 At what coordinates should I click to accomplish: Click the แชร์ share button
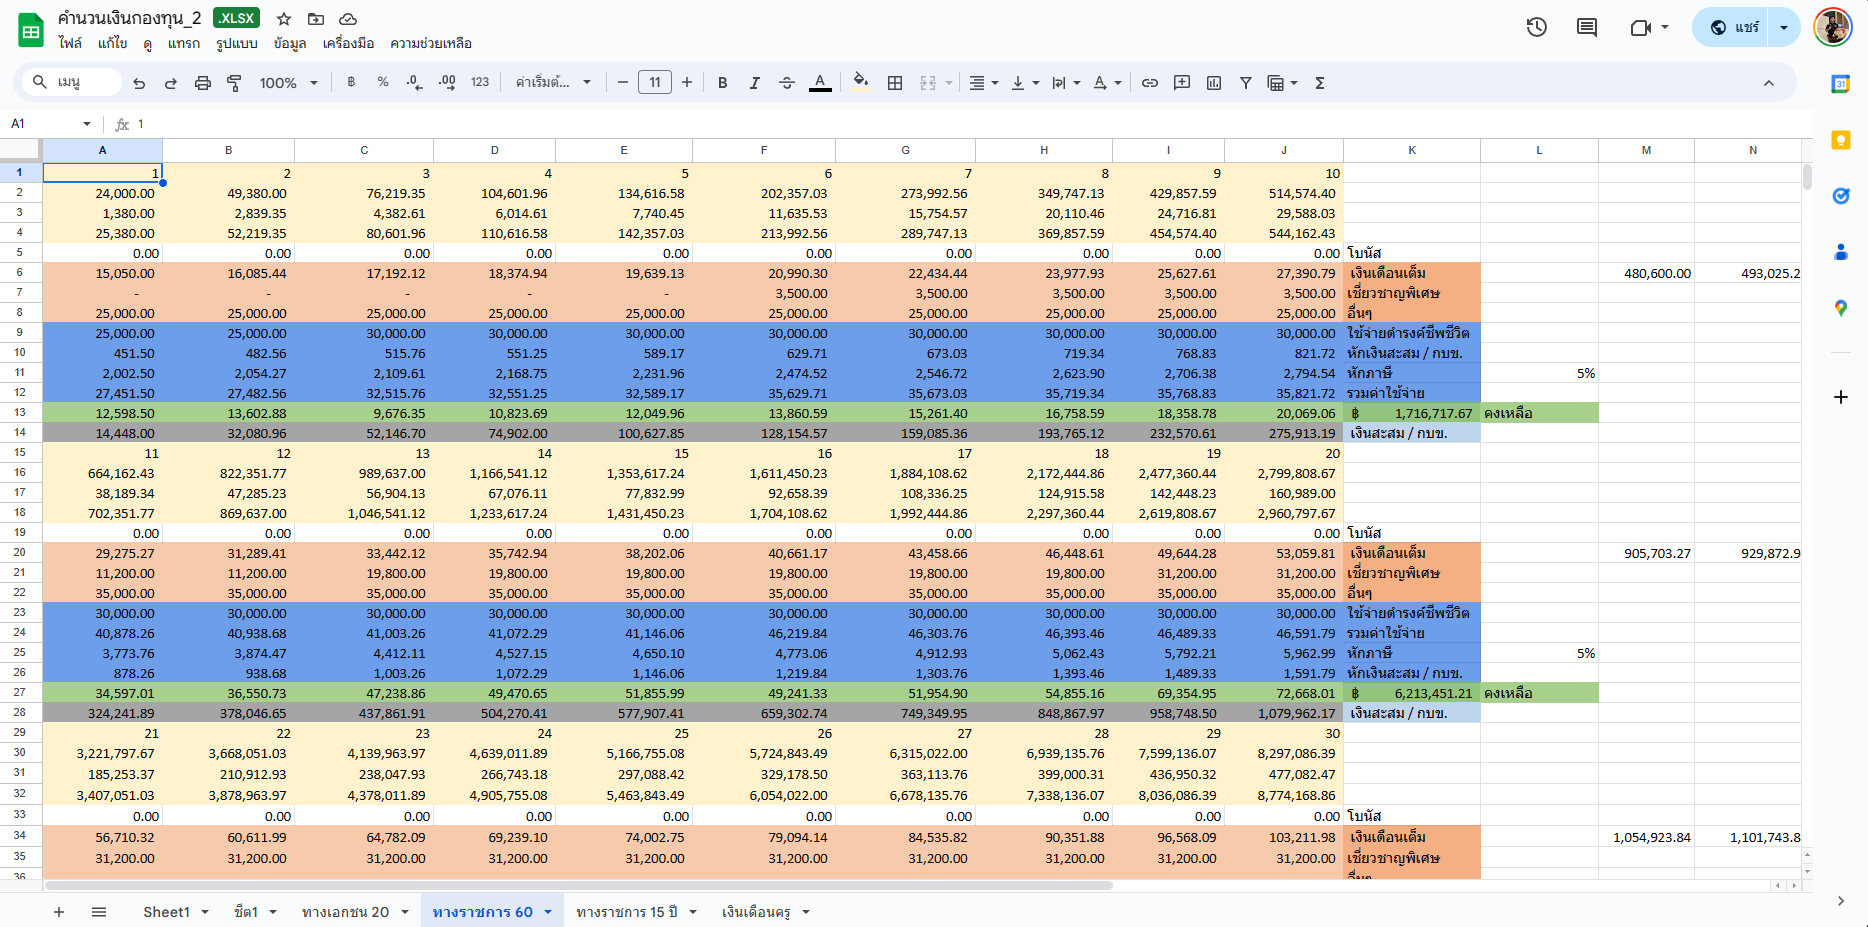[x=1735, y=27]
